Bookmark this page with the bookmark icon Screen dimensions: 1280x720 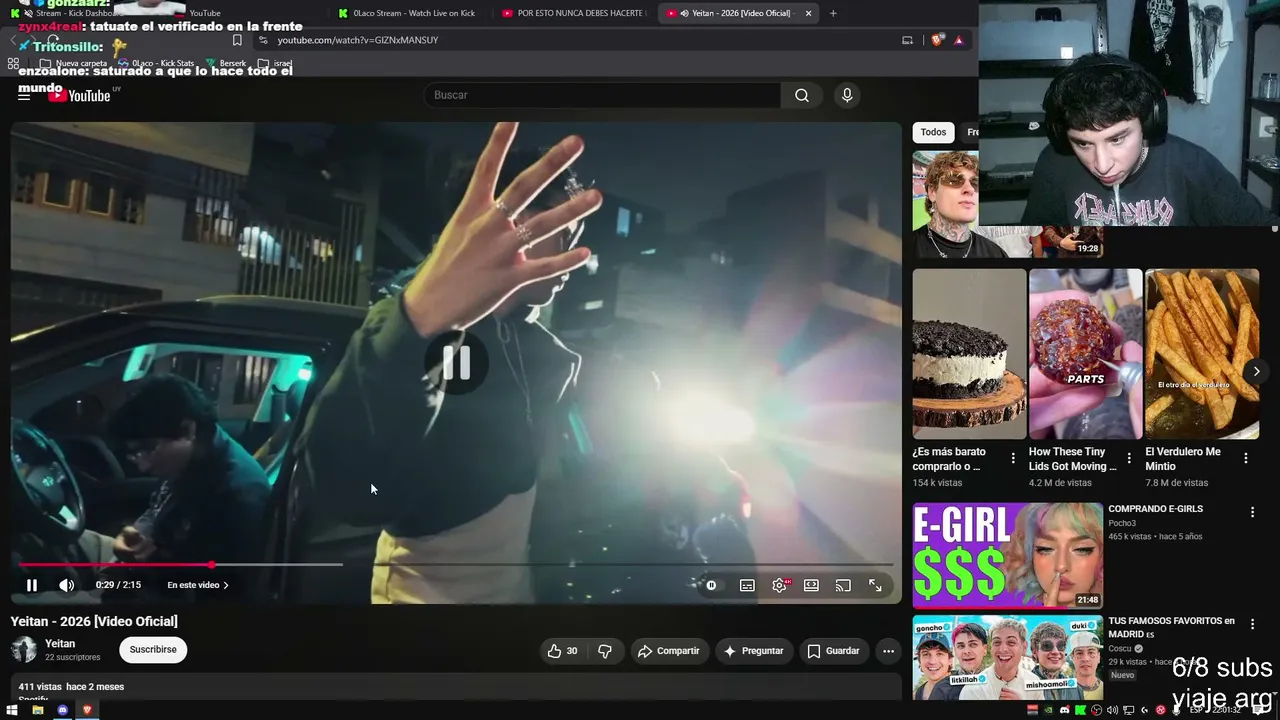237,40
